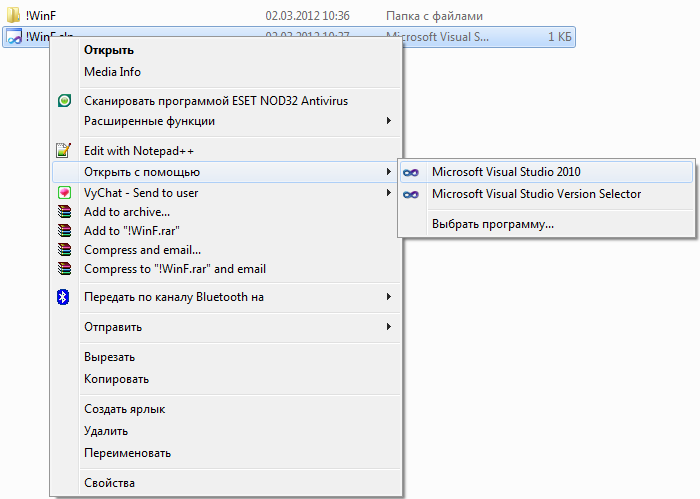Click the Bluetooth icon in the menu

63,297
